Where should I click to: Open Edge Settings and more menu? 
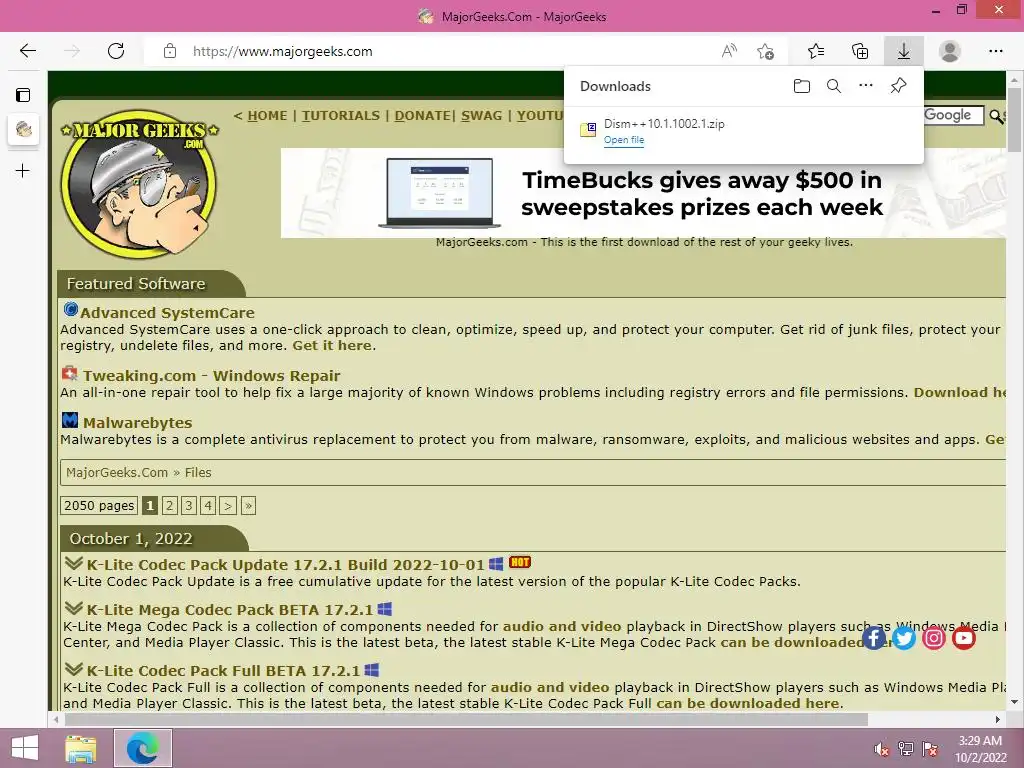click(995, 51)
